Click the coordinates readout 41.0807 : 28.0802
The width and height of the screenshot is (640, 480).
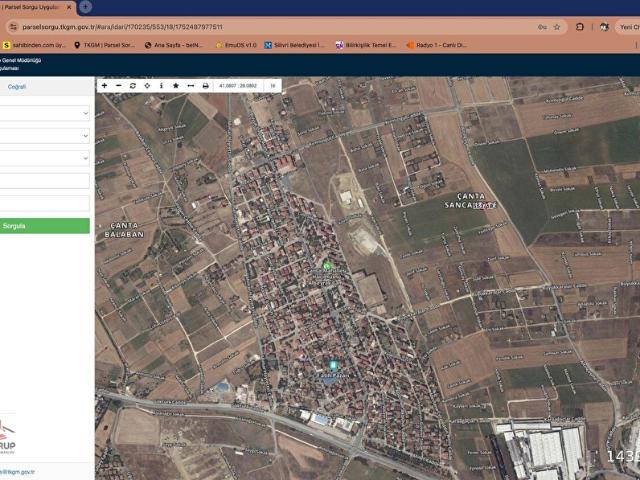pos(238,86)
